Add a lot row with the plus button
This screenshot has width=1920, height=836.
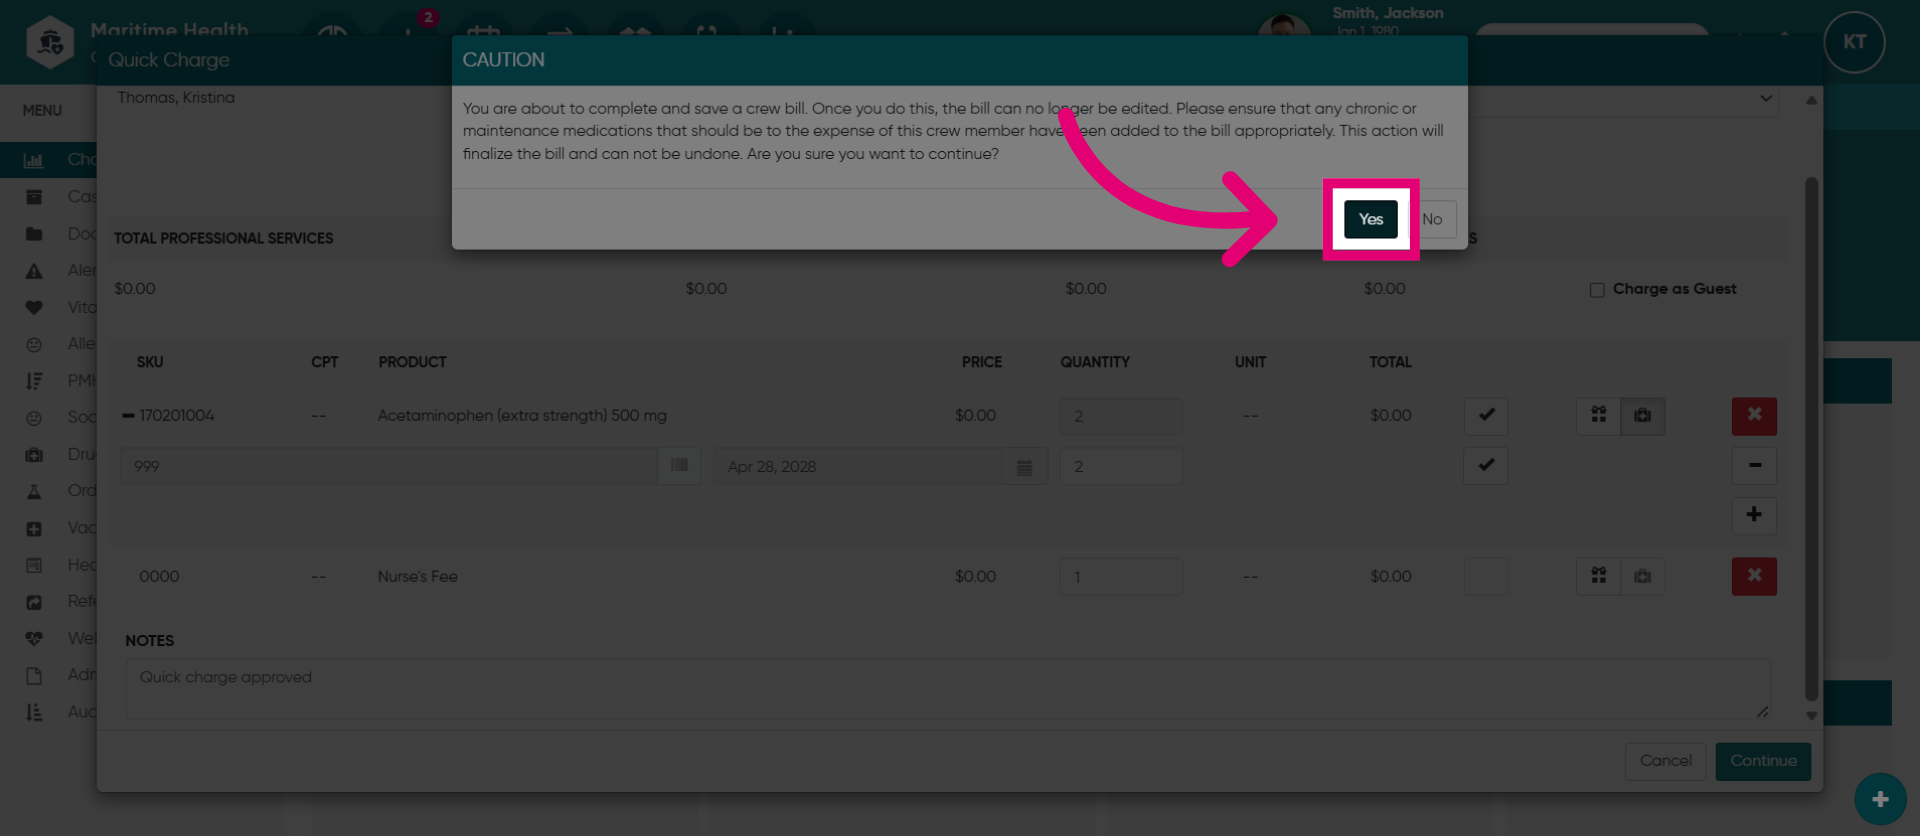pyautogui.click(x=1754, y=515)
